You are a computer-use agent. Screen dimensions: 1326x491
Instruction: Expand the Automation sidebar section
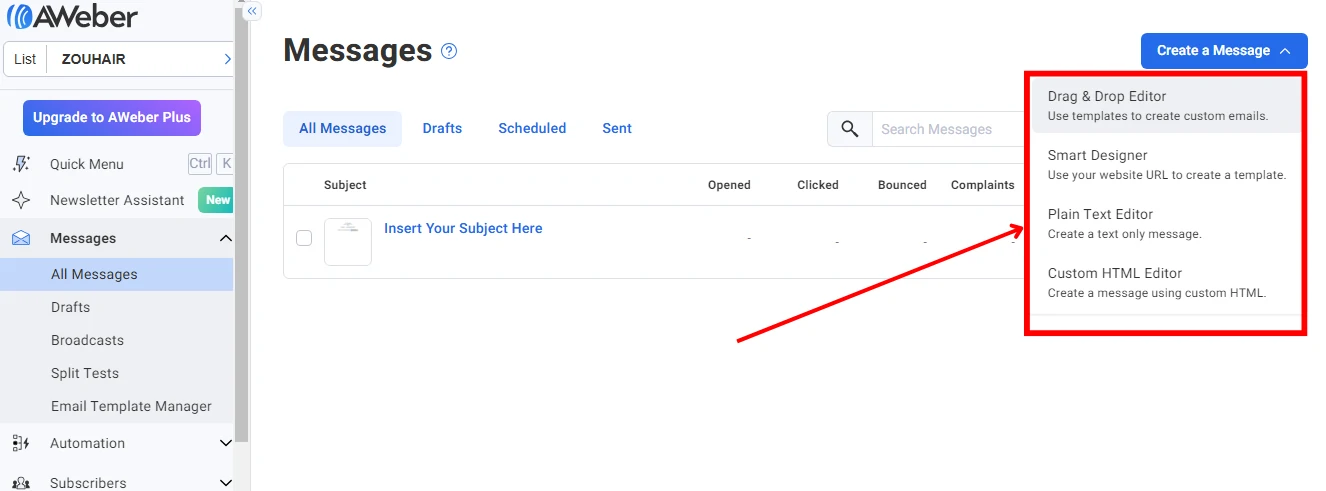(225, 443)
